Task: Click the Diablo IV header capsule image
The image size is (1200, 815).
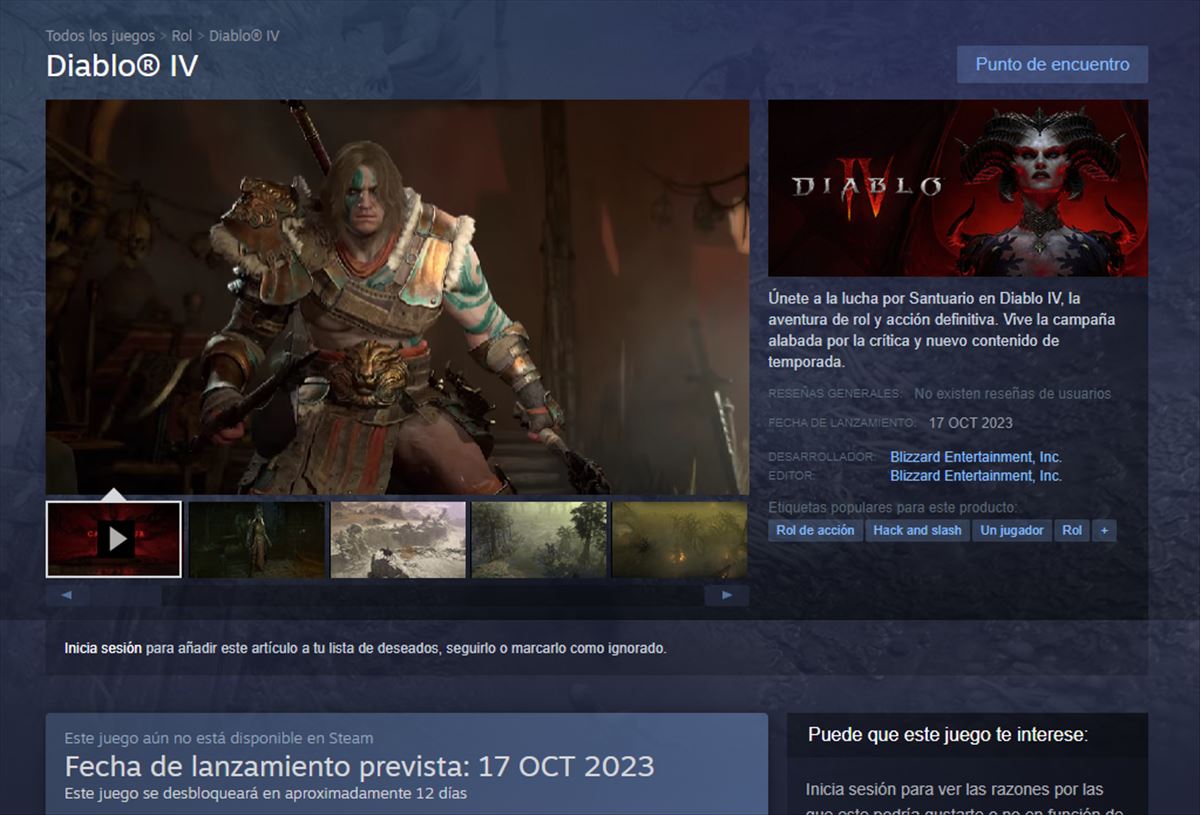Action: pos(958,188)
